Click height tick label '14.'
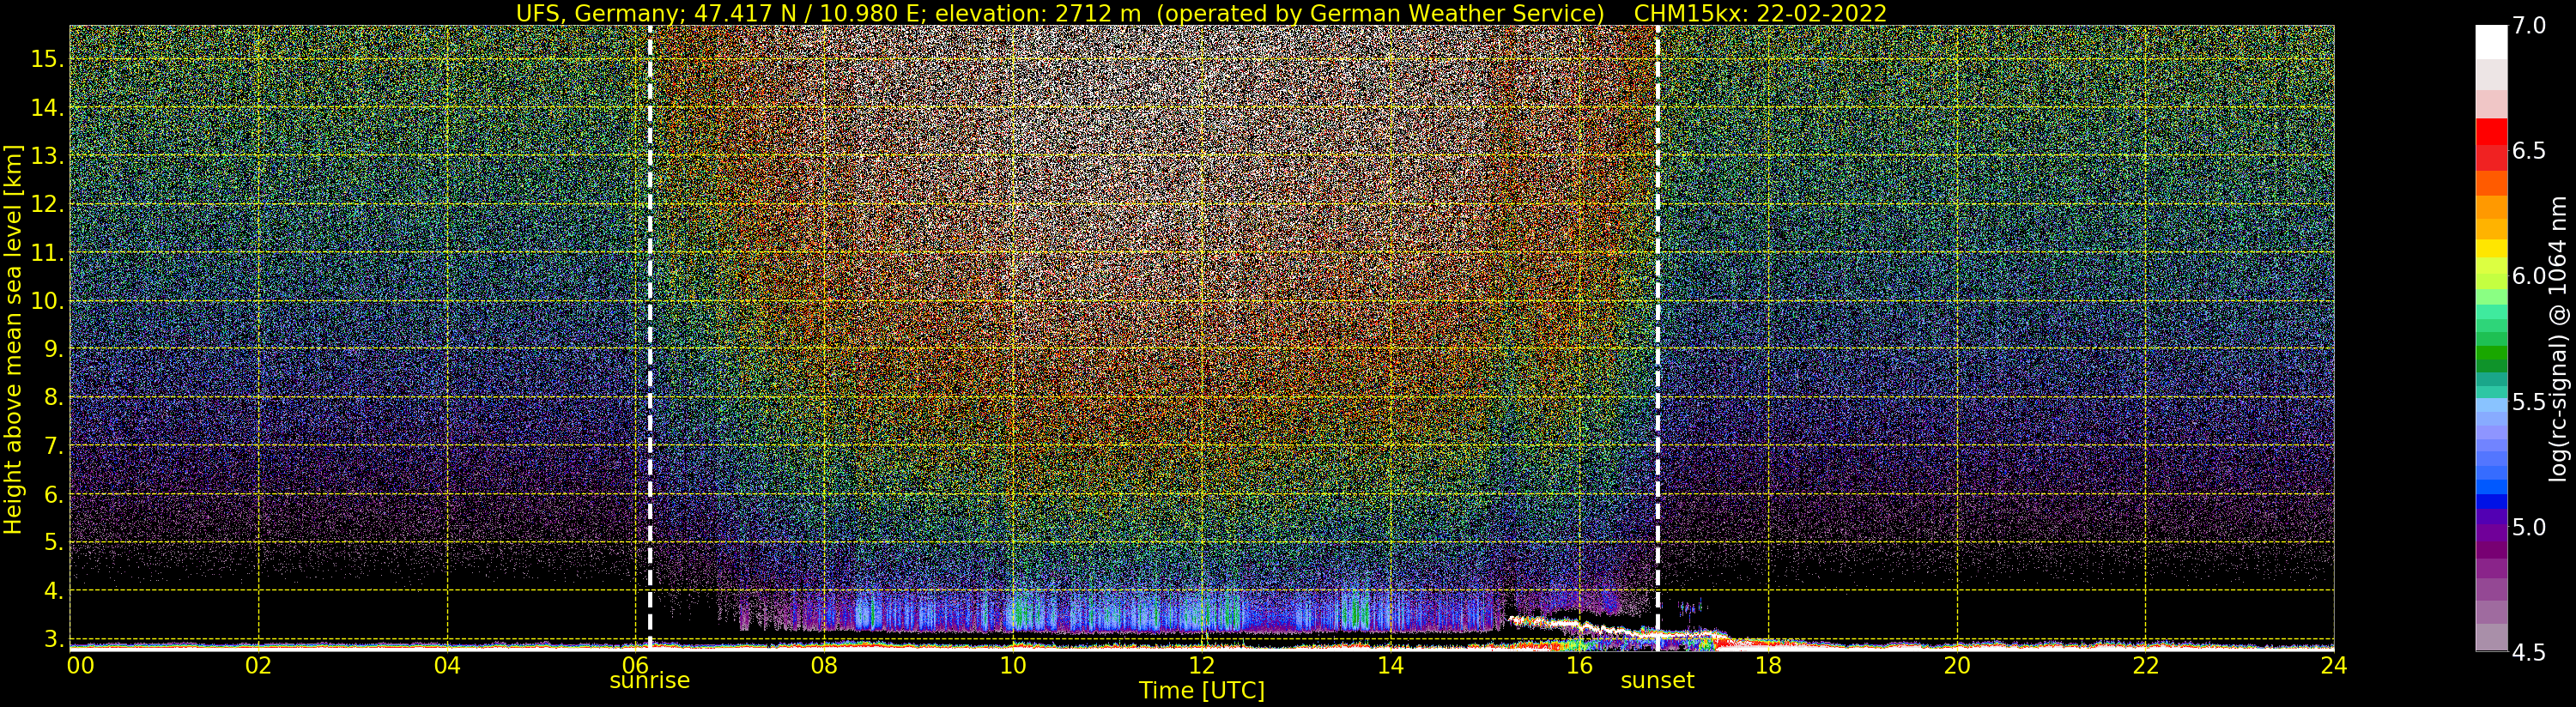 click(x=46, y=107)
